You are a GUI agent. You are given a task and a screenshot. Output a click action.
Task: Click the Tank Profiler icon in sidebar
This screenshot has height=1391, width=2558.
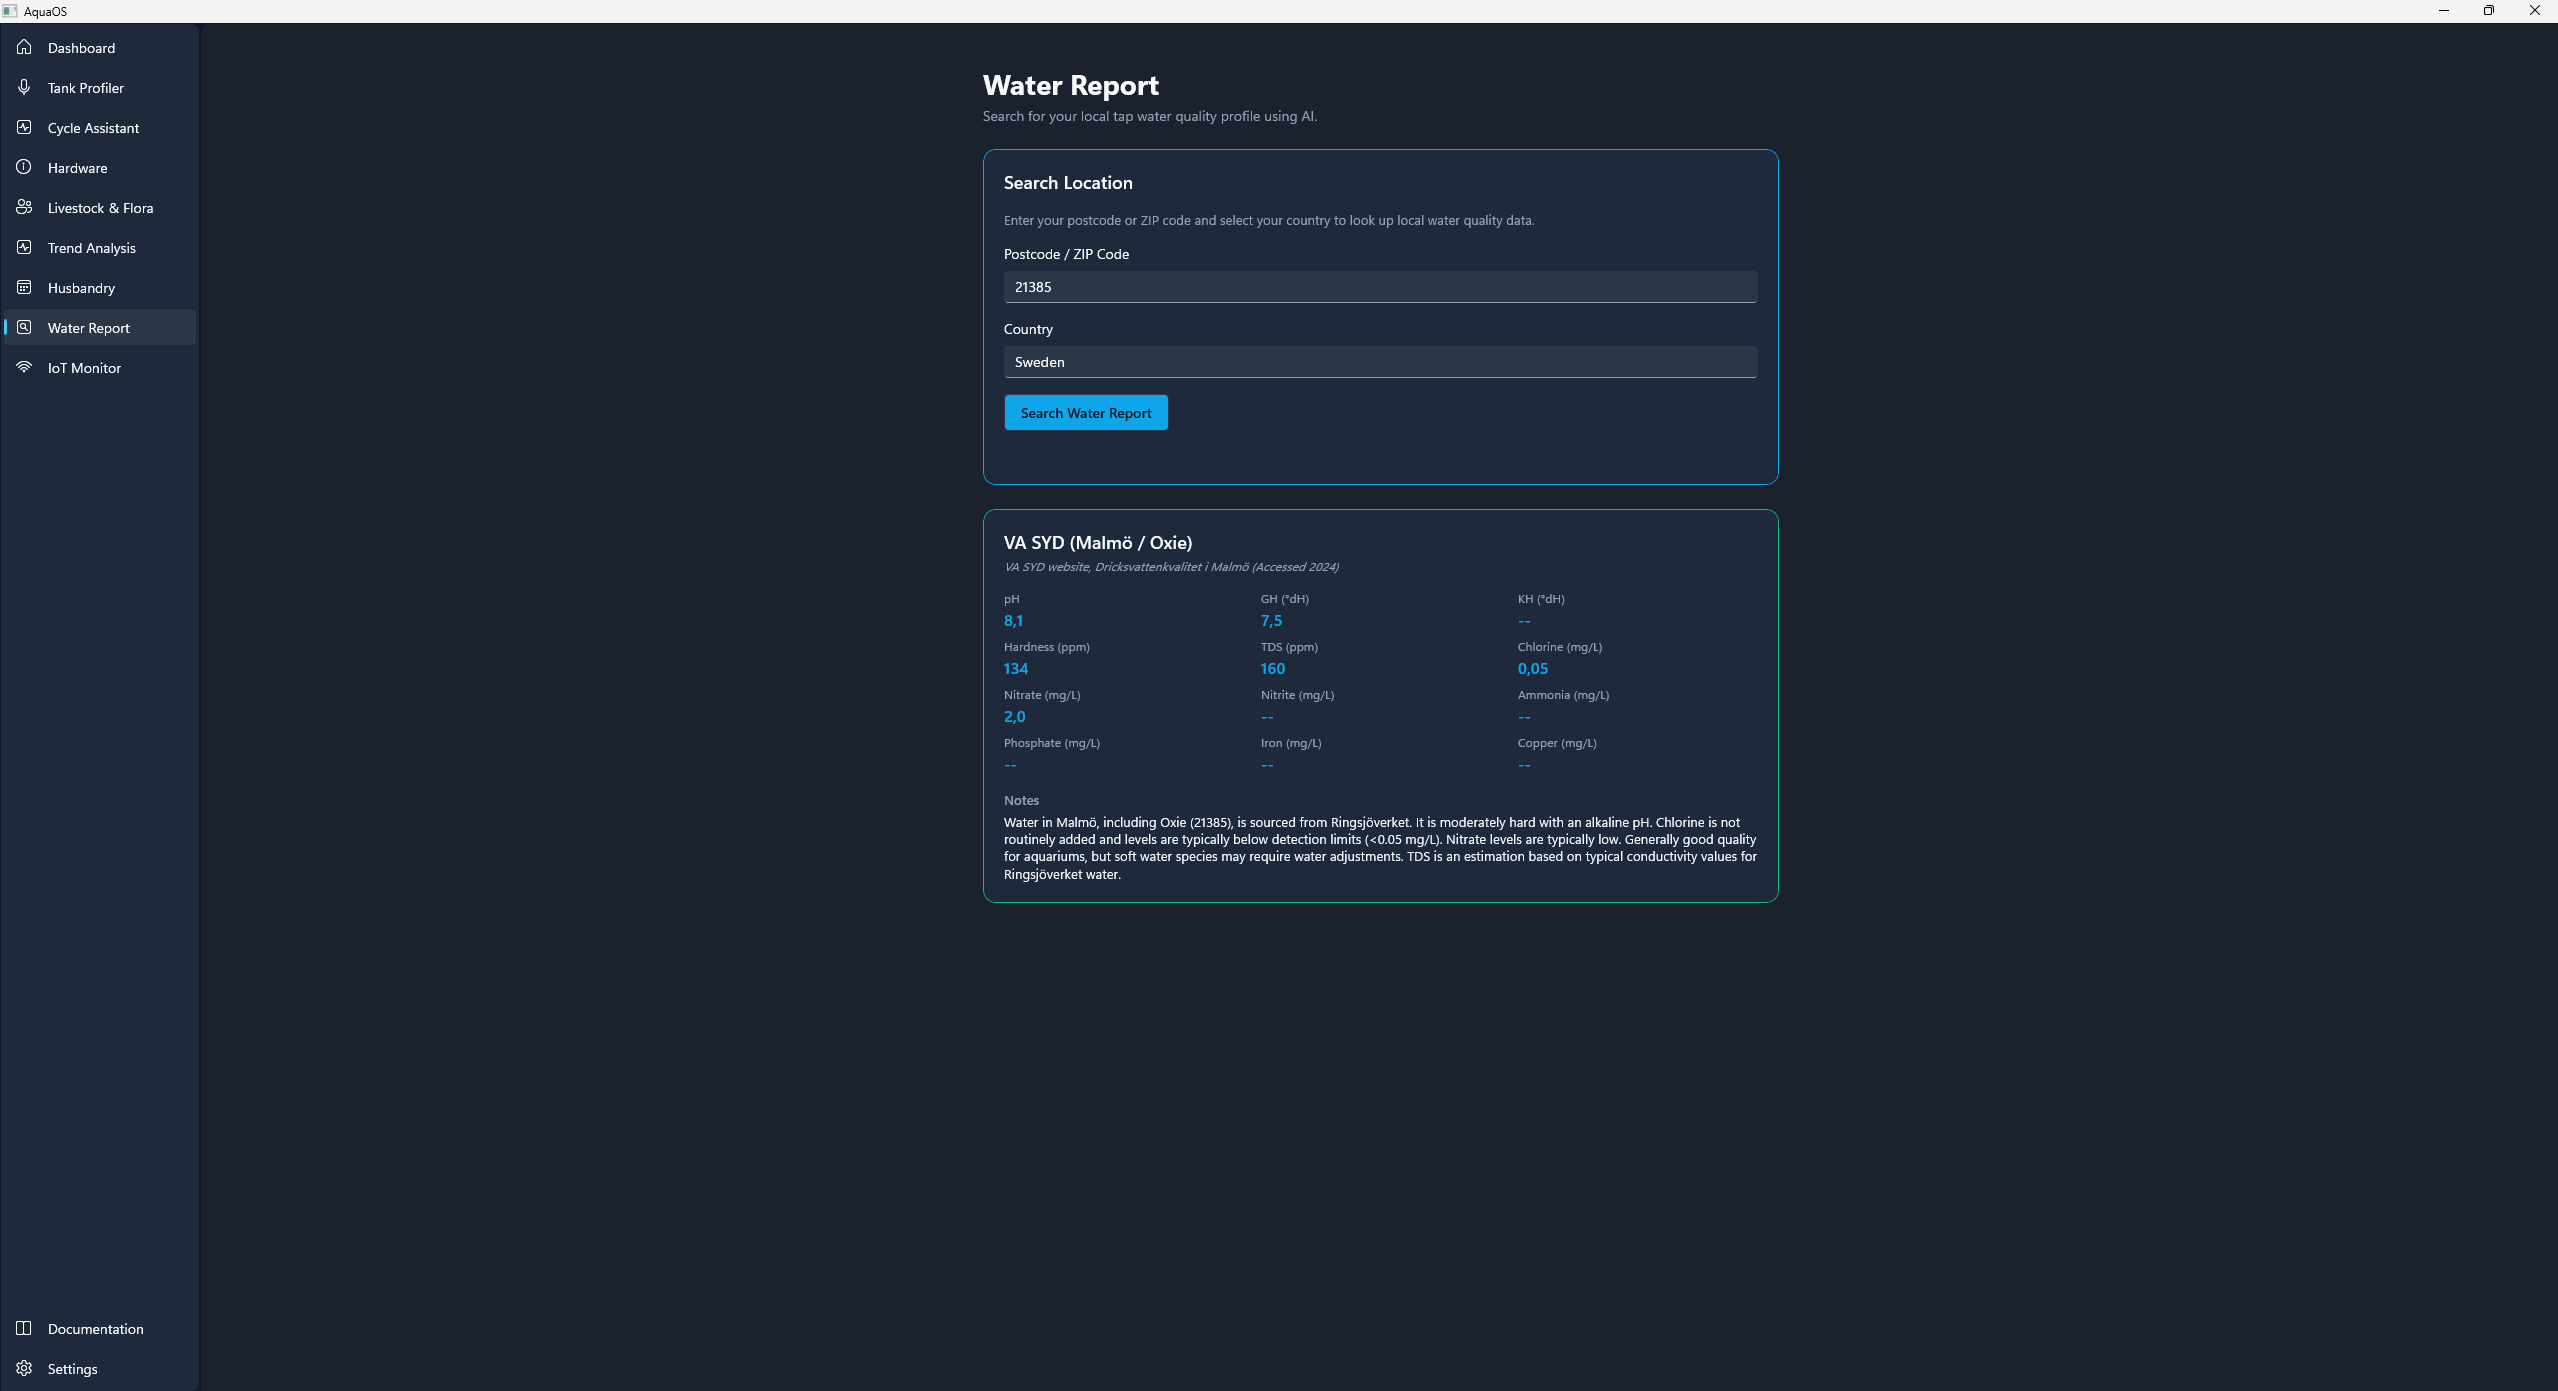[24, 87]
